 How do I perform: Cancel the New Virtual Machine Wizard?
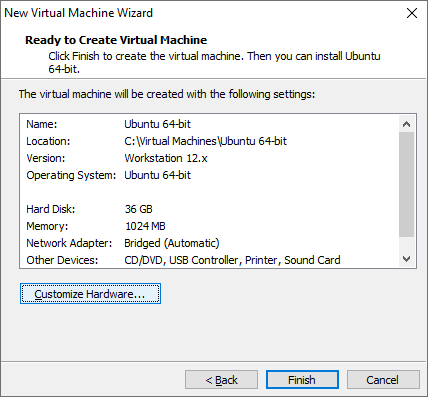(x=383, y=380)
